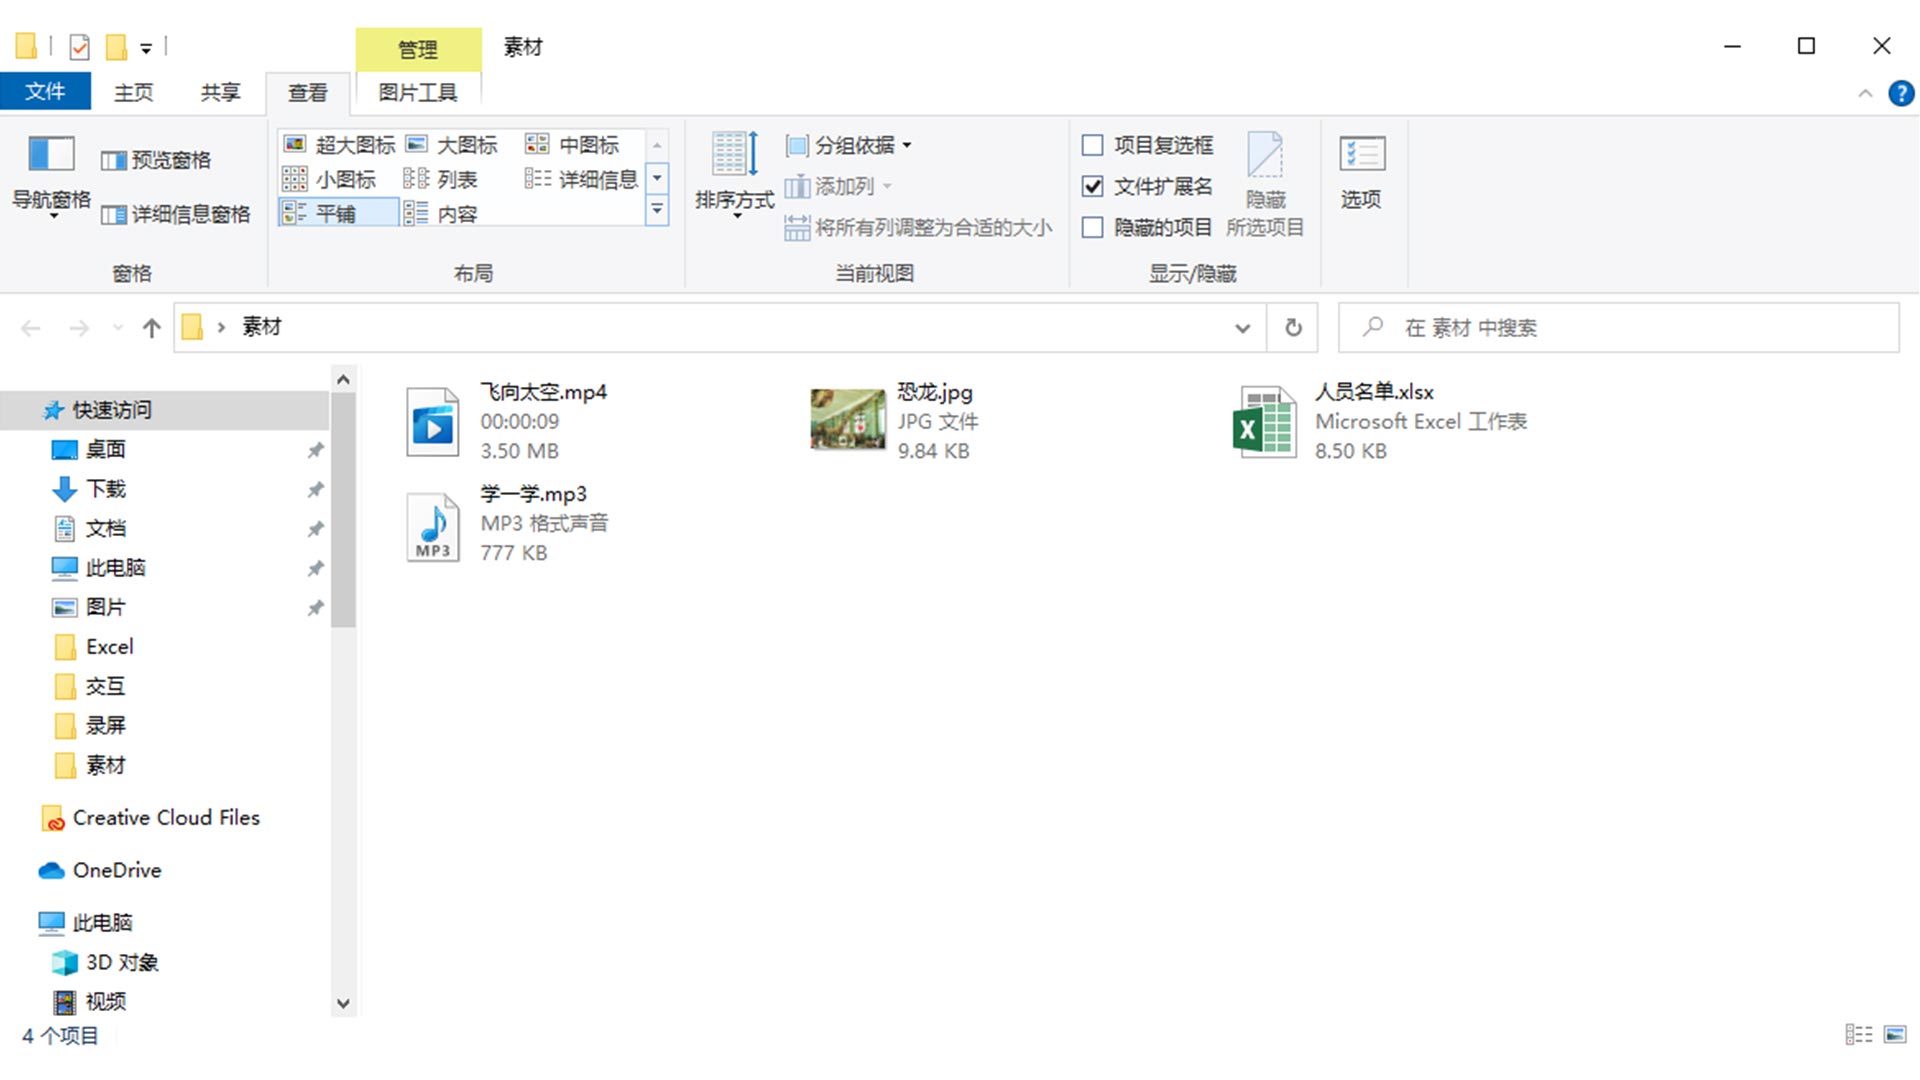Click the refresh button beside address bar
Viewport: 1920px width, 1080px height.
pyautogui.click(x=1293, y=328)
